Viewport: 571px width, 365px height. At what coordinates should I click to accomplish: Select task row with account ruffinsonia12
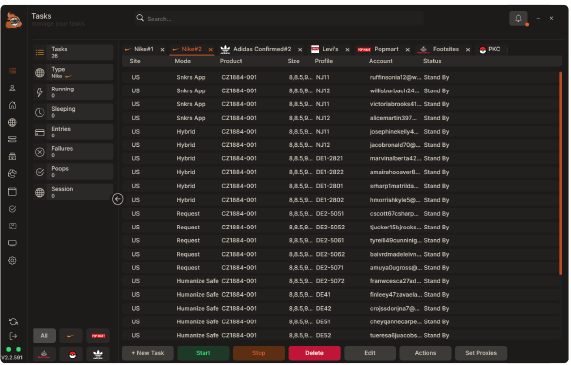pyautogui.click(x=340, y=77)
